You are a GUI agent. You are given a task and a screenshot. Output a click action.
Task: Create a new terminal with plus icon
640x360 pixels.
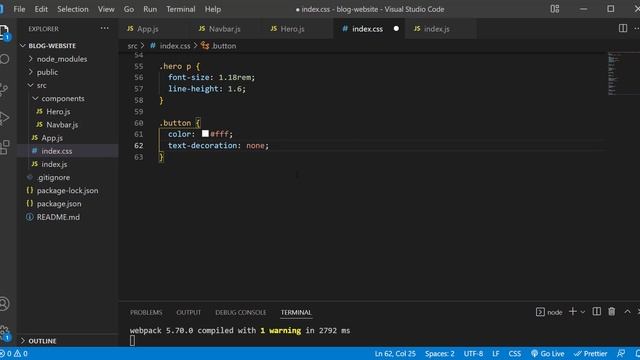573,312
